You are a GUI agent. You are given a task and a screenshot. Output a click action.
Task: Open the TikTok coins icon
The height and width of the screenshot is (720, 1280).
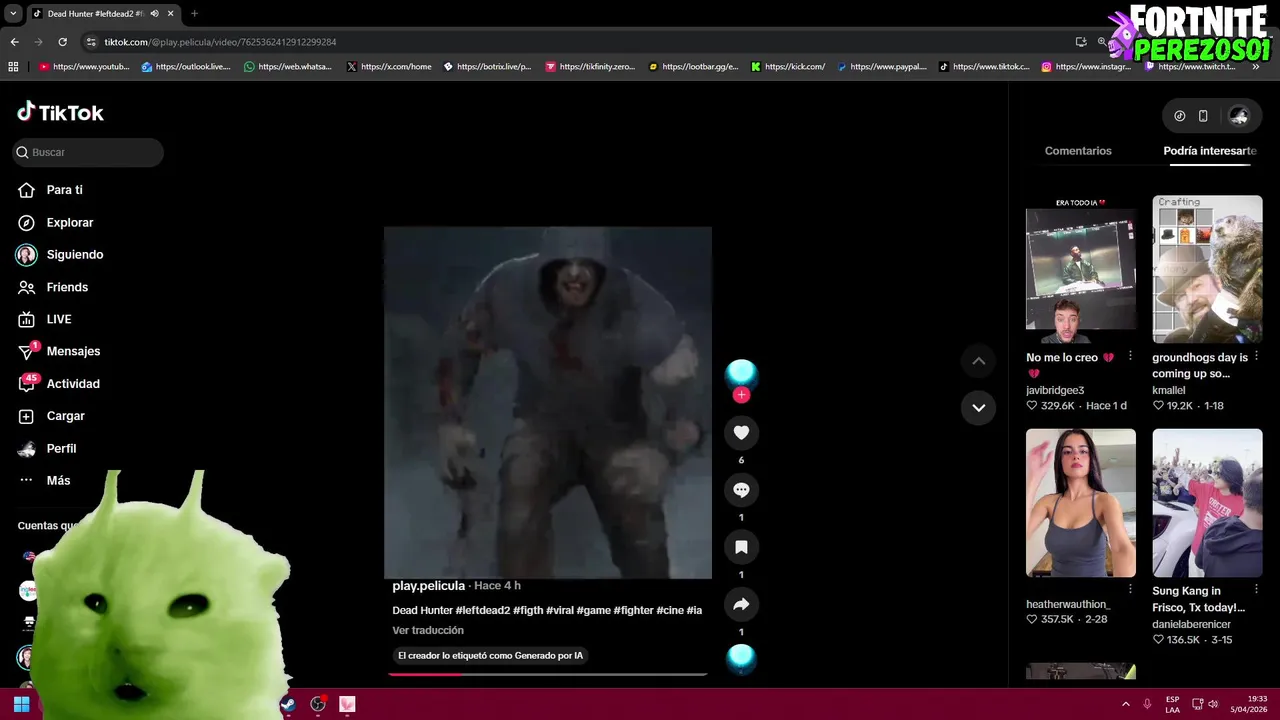pyautogui.click(x=1180, y=116)
